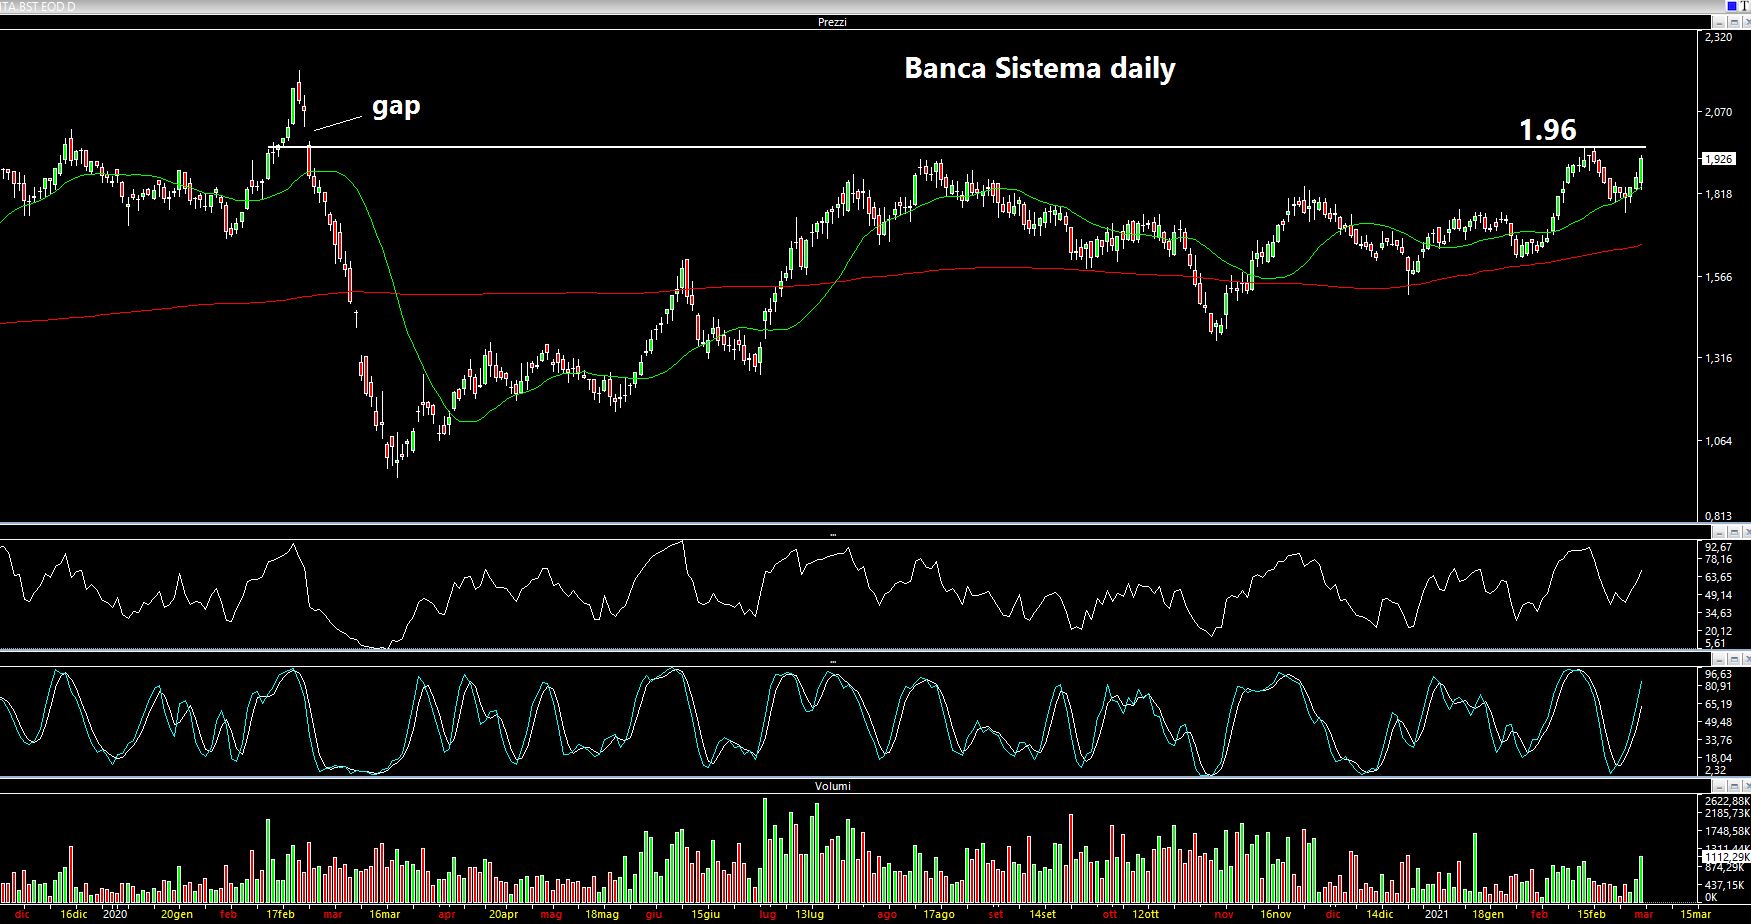Click the blue square icon in the title bar

pyautogui.click(x=1732, y=6)
